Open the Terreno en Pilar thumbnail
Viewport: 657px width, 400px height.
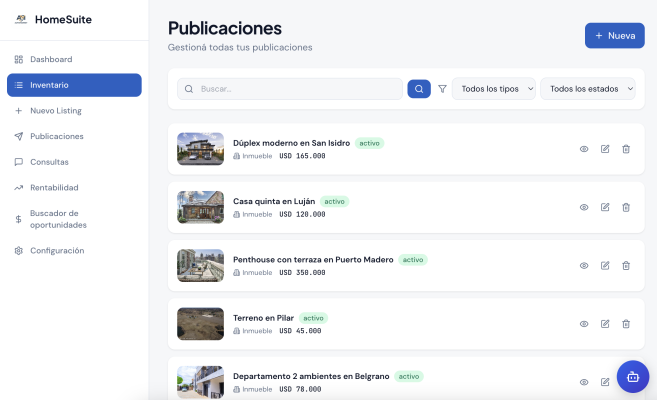tap(200, 324)
